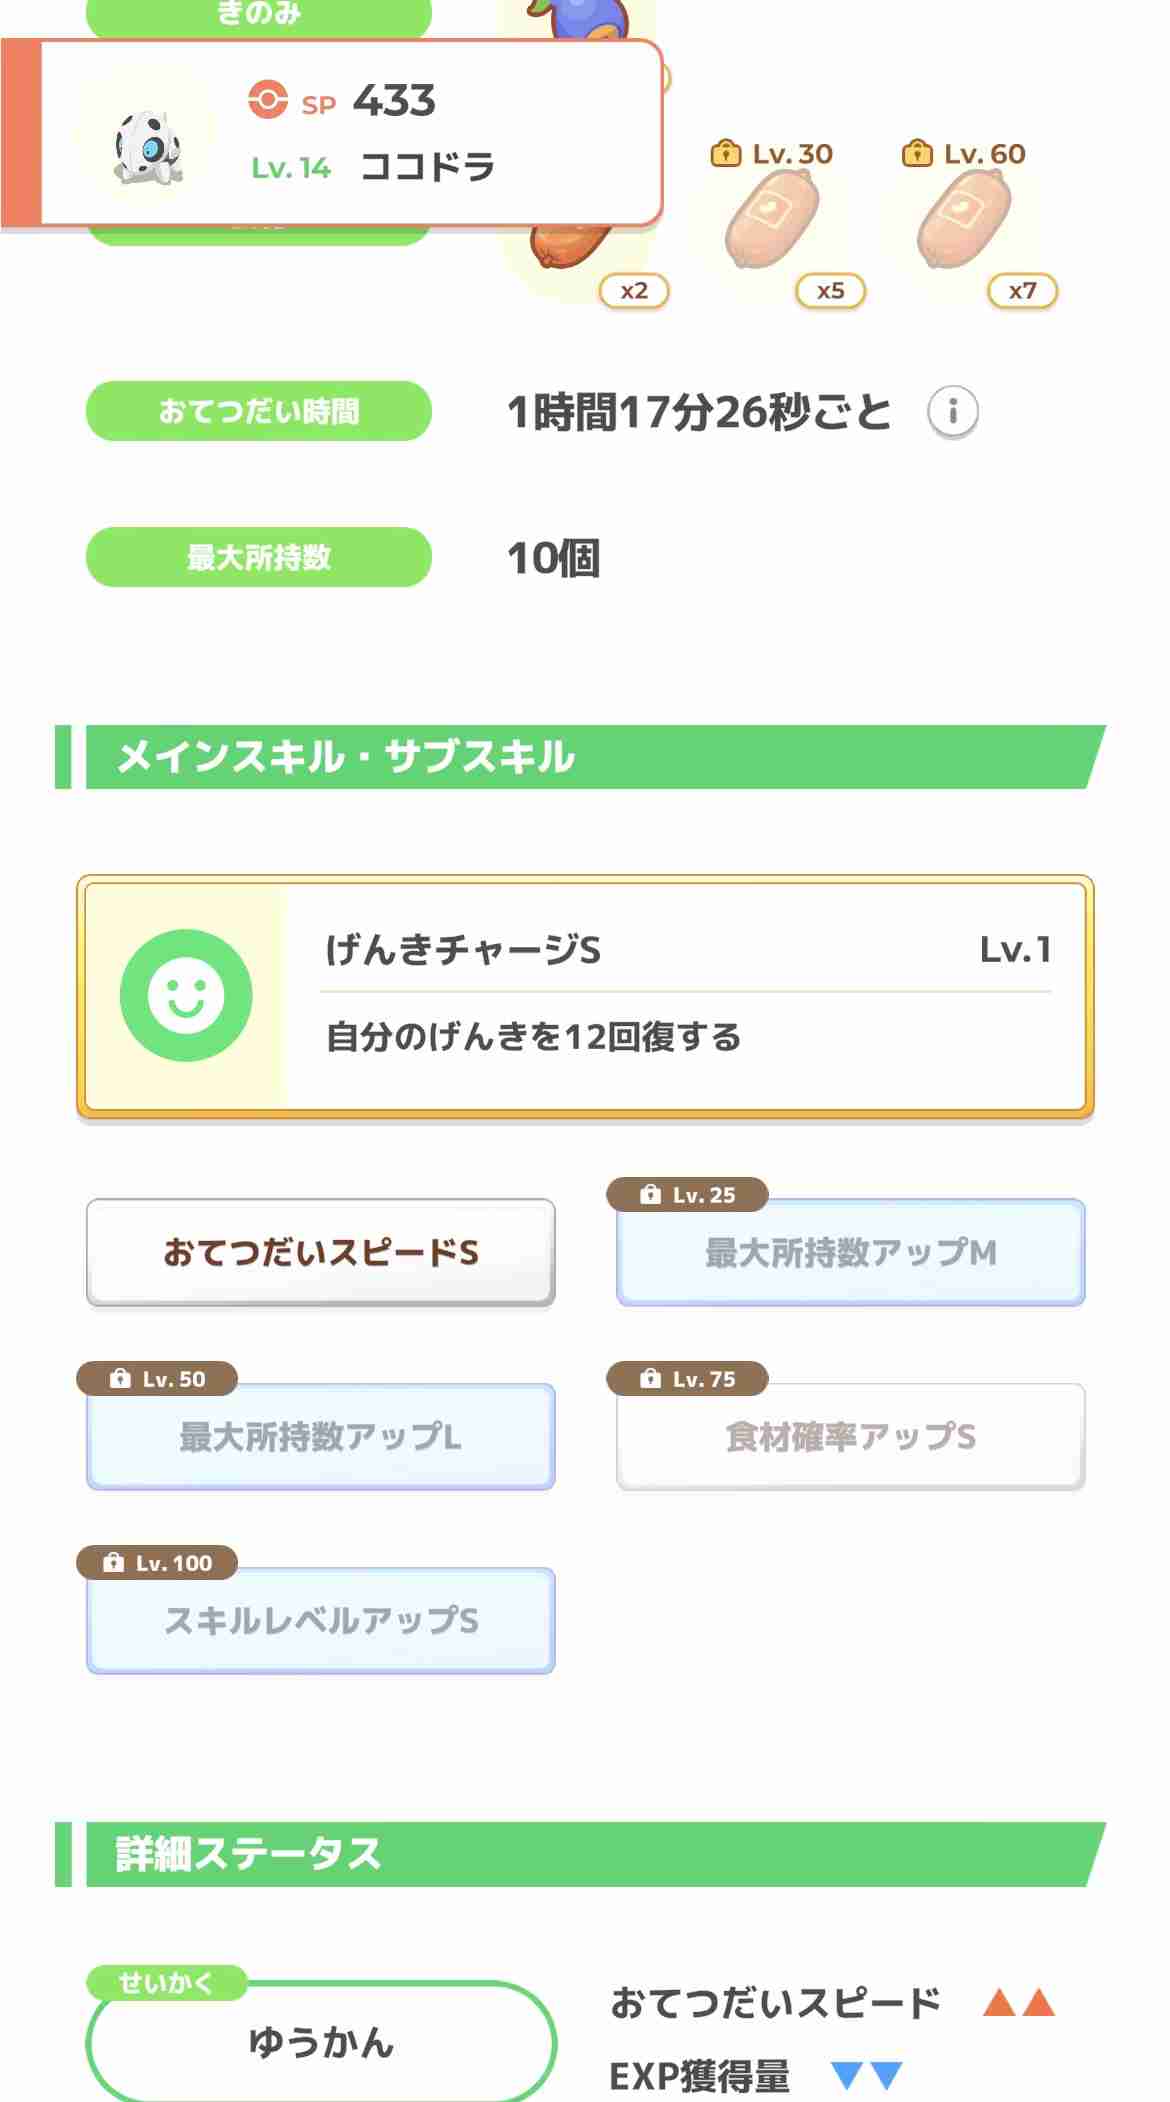Select the Lv. 30 locked sausage ingredient
Screen dimensions: 1170x2102
pos(769,220)
